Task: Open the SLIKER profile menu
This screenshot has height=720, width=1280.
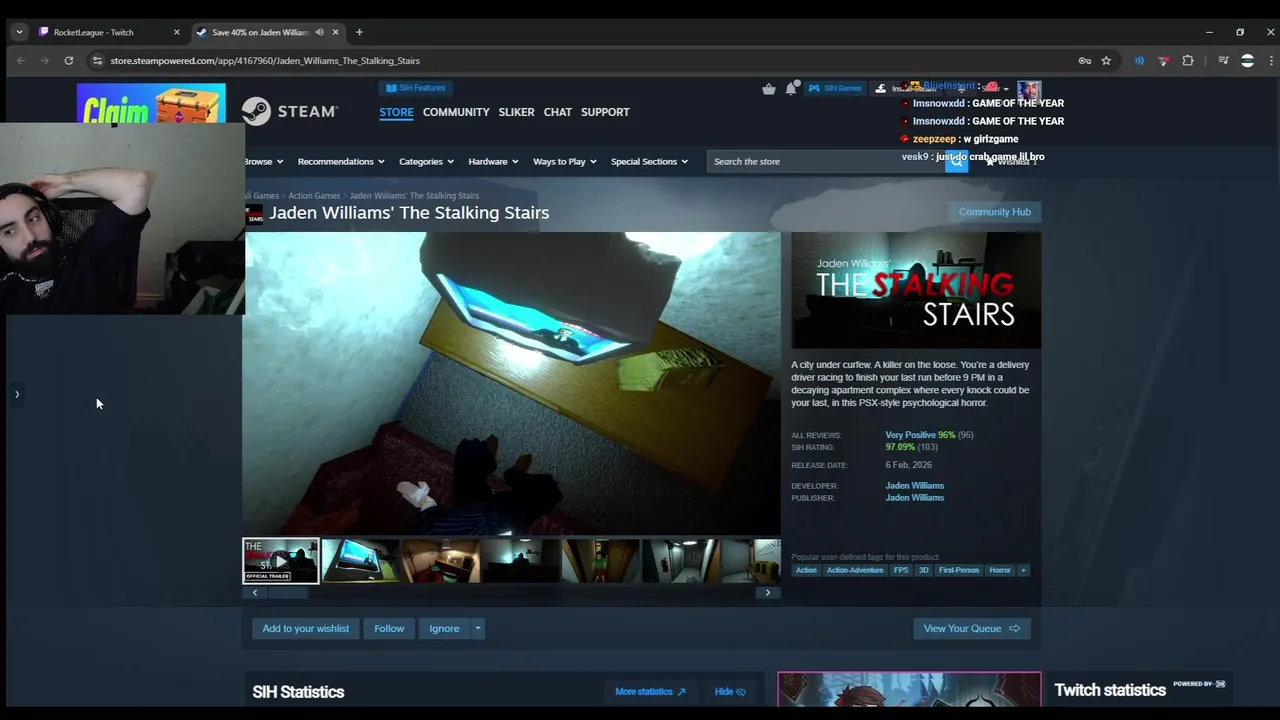Action: [516, 112]
